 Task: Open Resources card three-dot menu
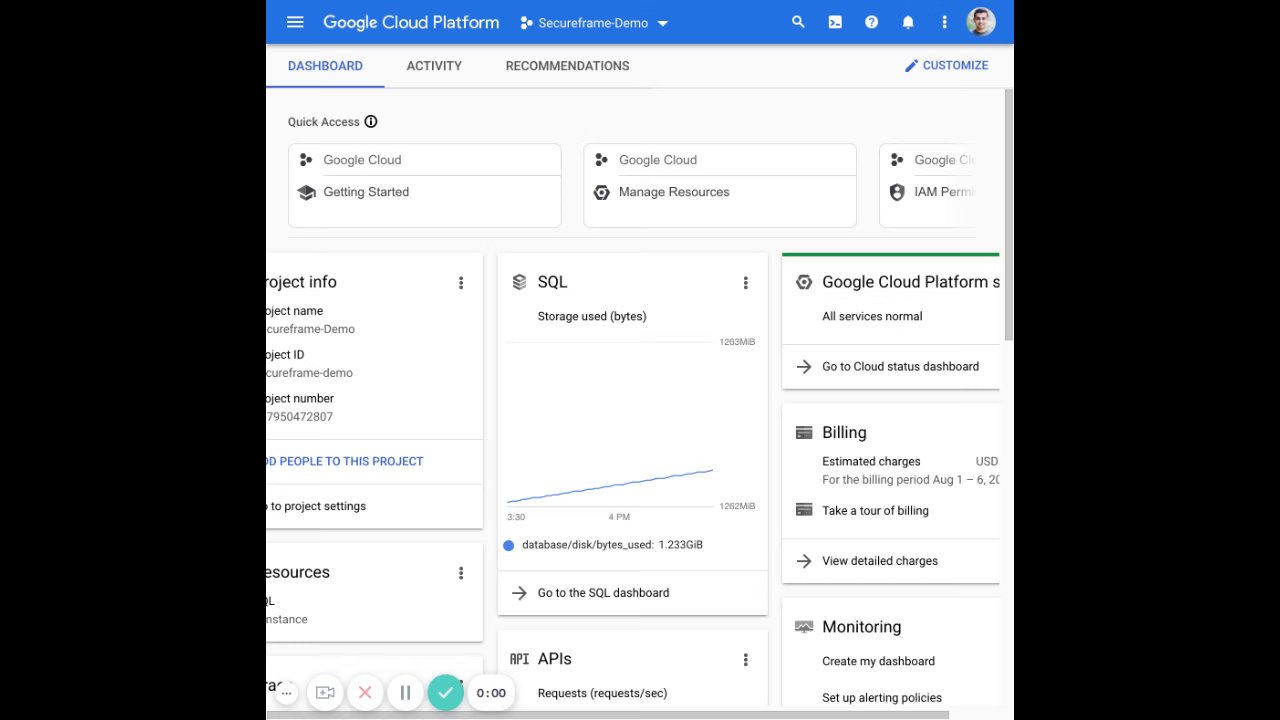[x=461, y=573]
